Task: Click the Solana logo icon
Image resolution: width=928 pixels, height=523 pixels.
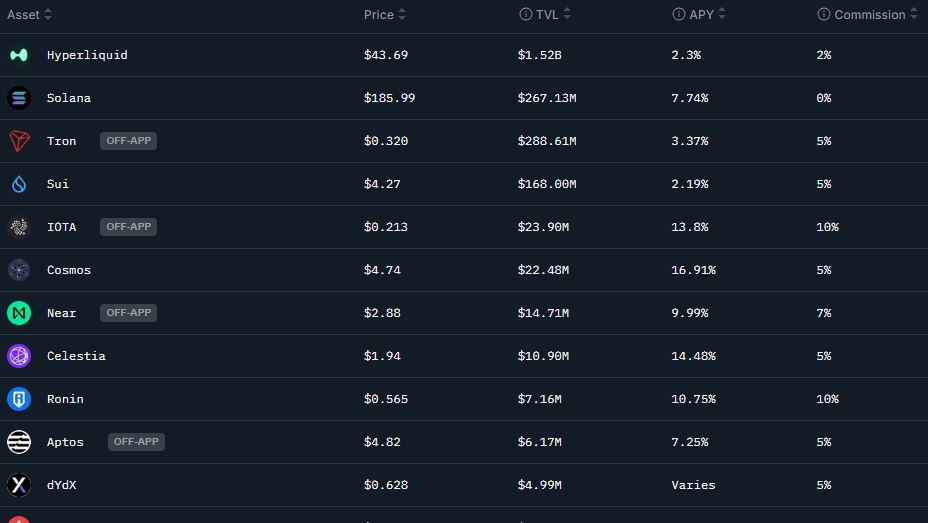Action: click(x=19, y=98)
